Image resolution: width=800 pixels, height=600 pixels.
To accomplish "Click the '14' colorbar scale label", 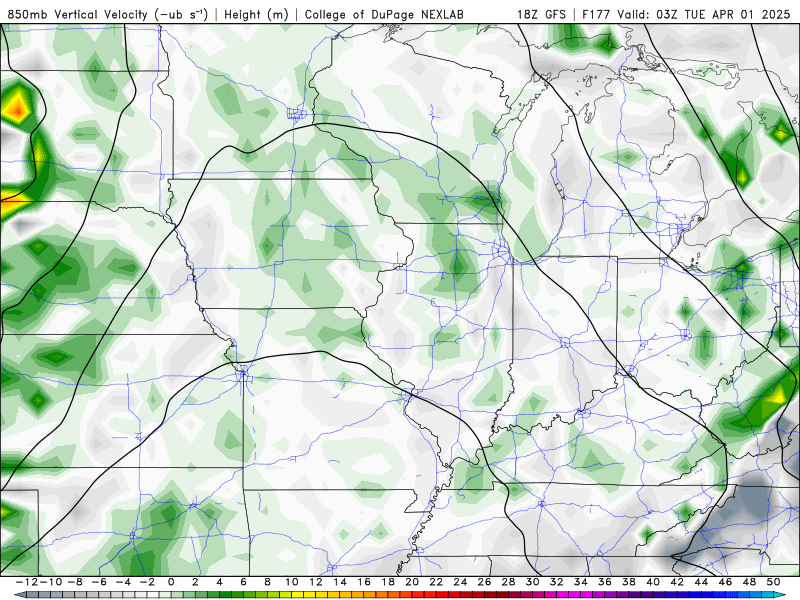I will tap(340, 582).
